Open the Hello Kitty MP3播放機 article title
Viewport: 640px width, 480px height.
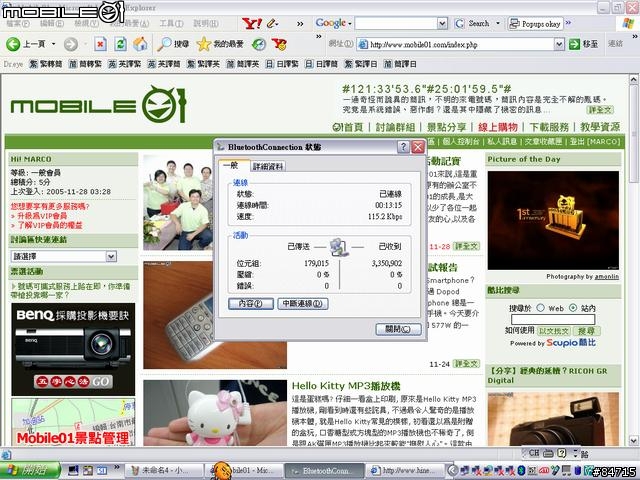click(x=346, y=386)
